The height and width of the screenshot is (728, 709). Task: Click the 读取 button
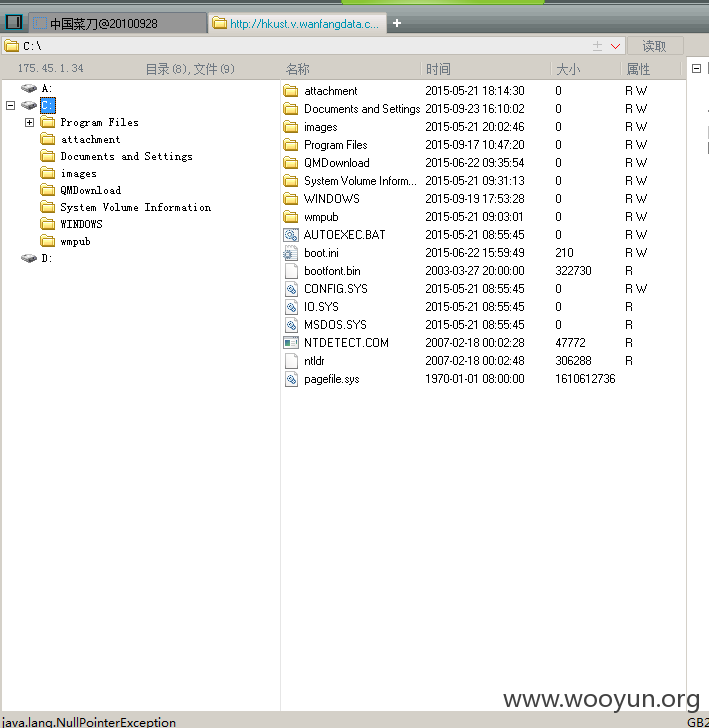click(655, 46)
